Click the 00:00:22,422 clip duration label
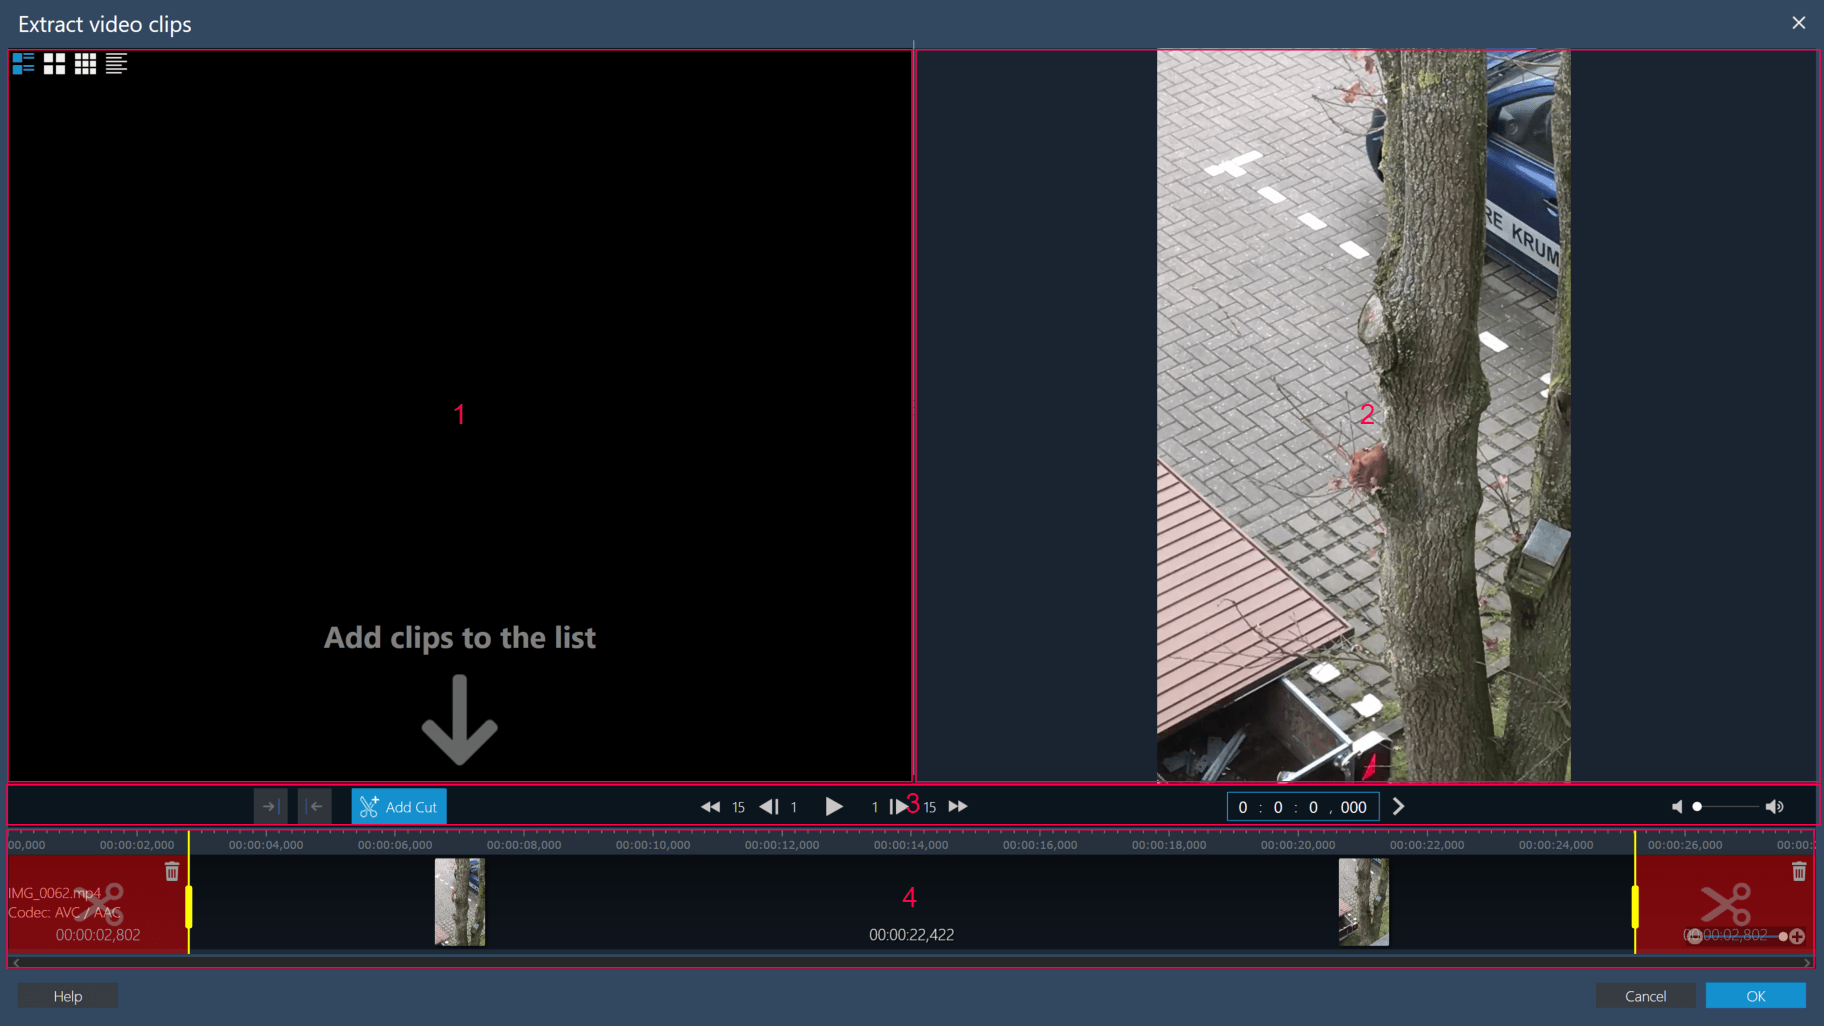This screenshot has height=1026, width=1824. click(911, 935)
